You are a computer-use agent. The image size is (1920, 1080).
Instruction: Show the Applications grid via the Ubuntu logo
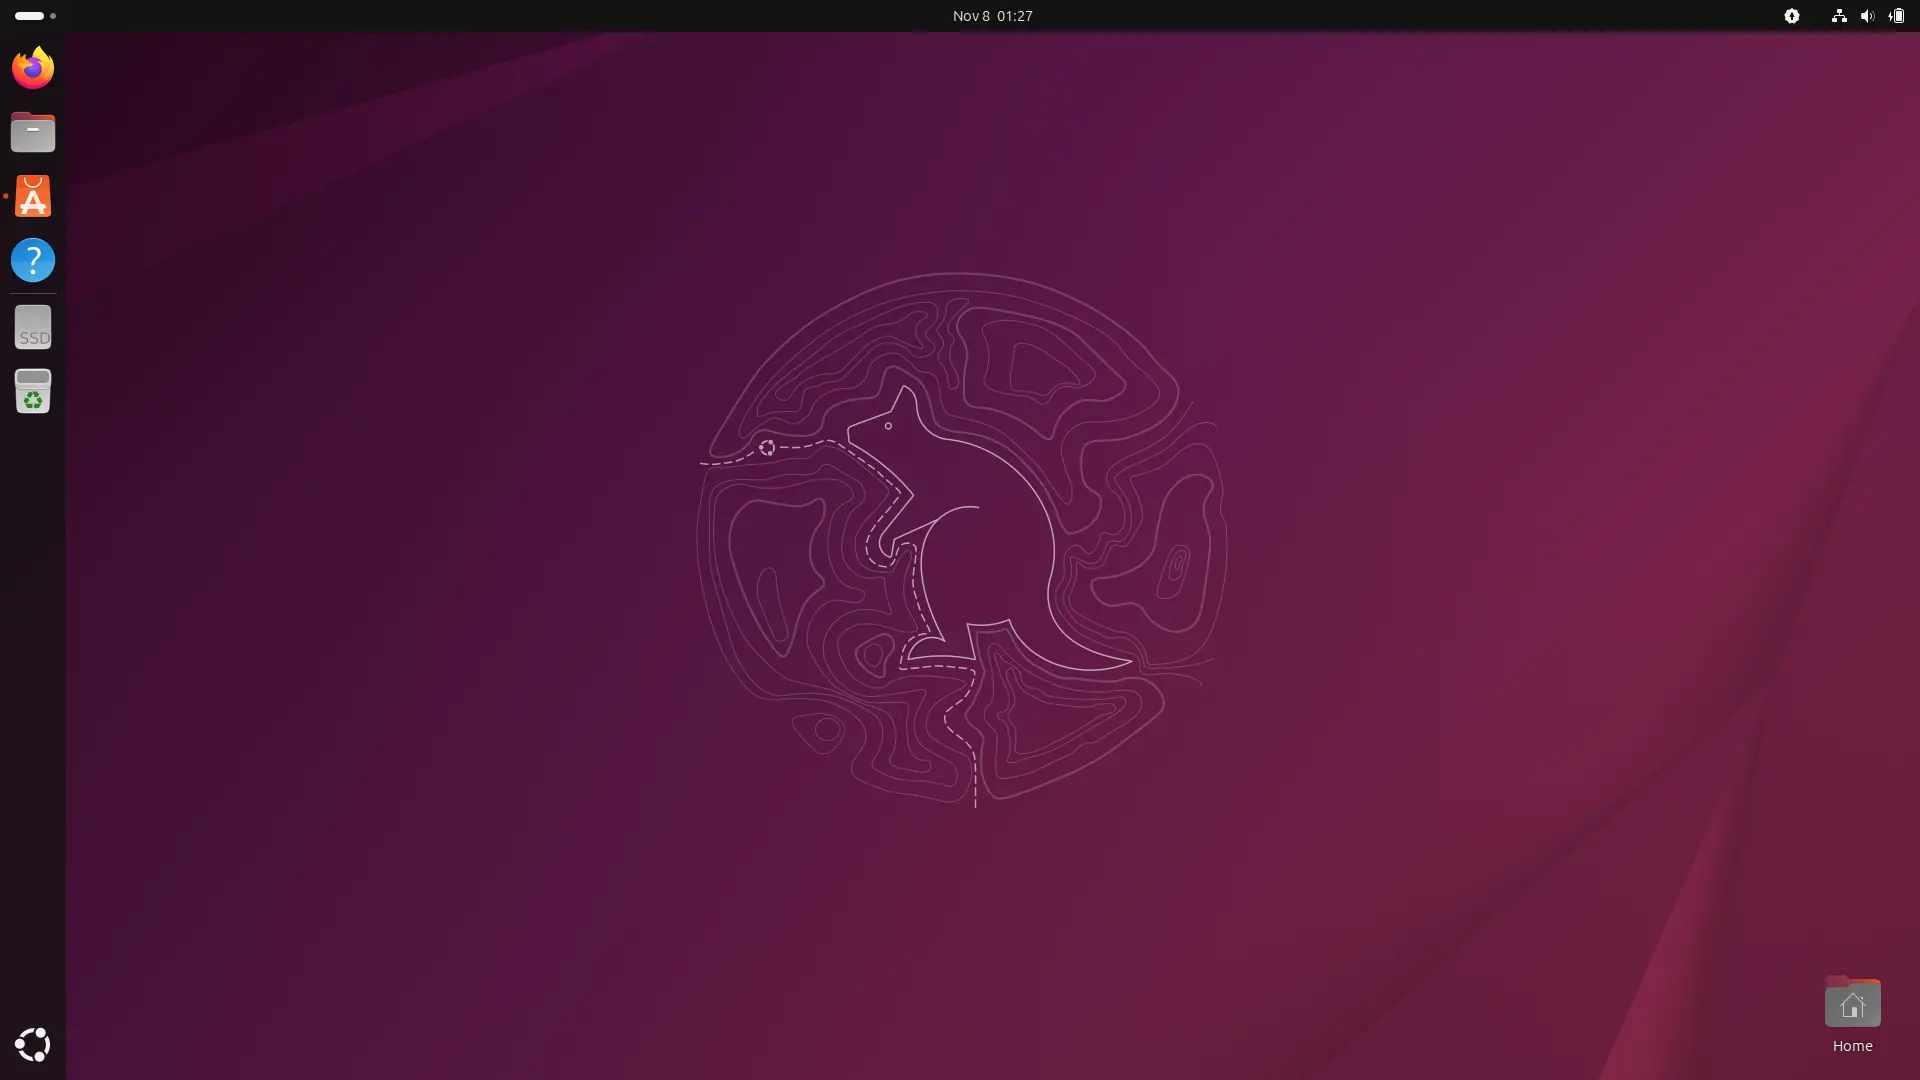(x=32, y=1044)
